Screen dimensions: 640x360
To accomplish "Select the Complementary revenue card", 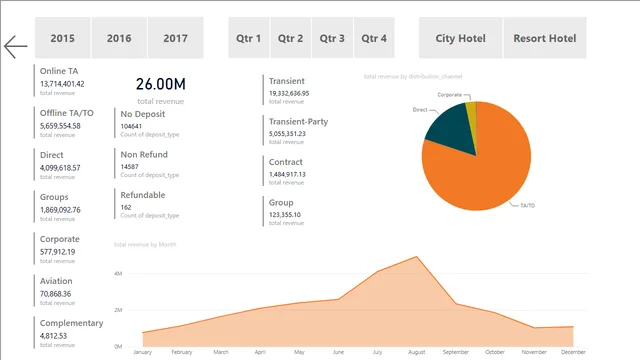I will click(x=69, y=333).
